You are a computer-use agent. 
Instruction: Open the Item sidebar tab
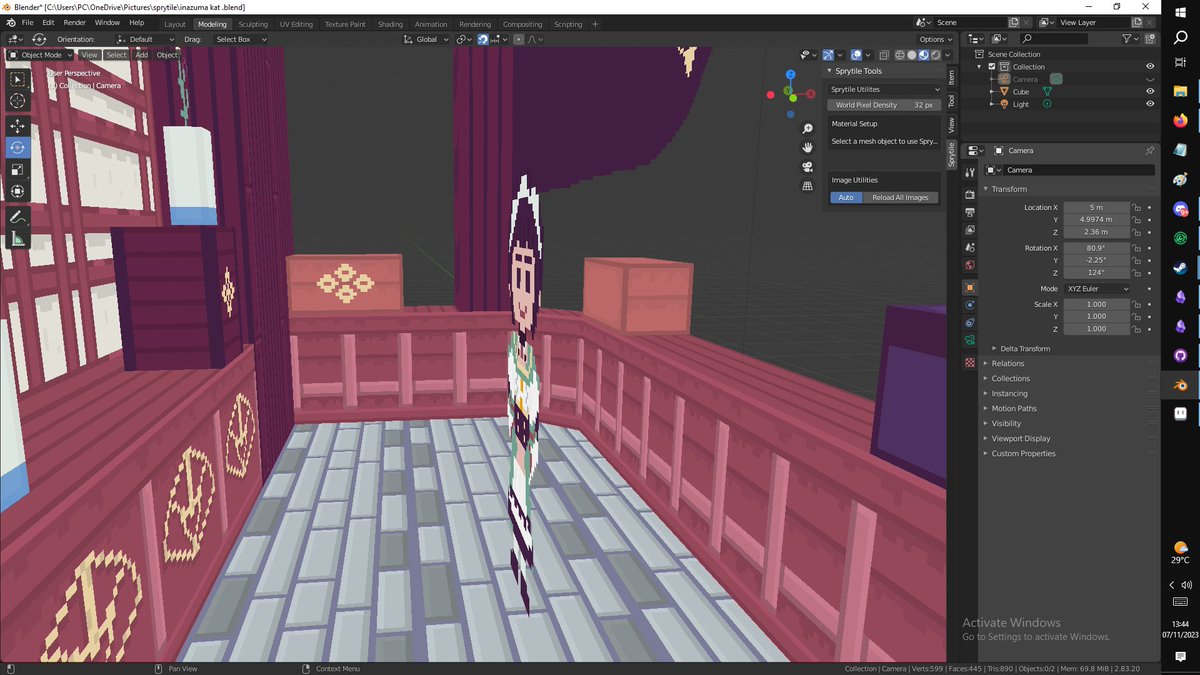[x=951, y=77]
